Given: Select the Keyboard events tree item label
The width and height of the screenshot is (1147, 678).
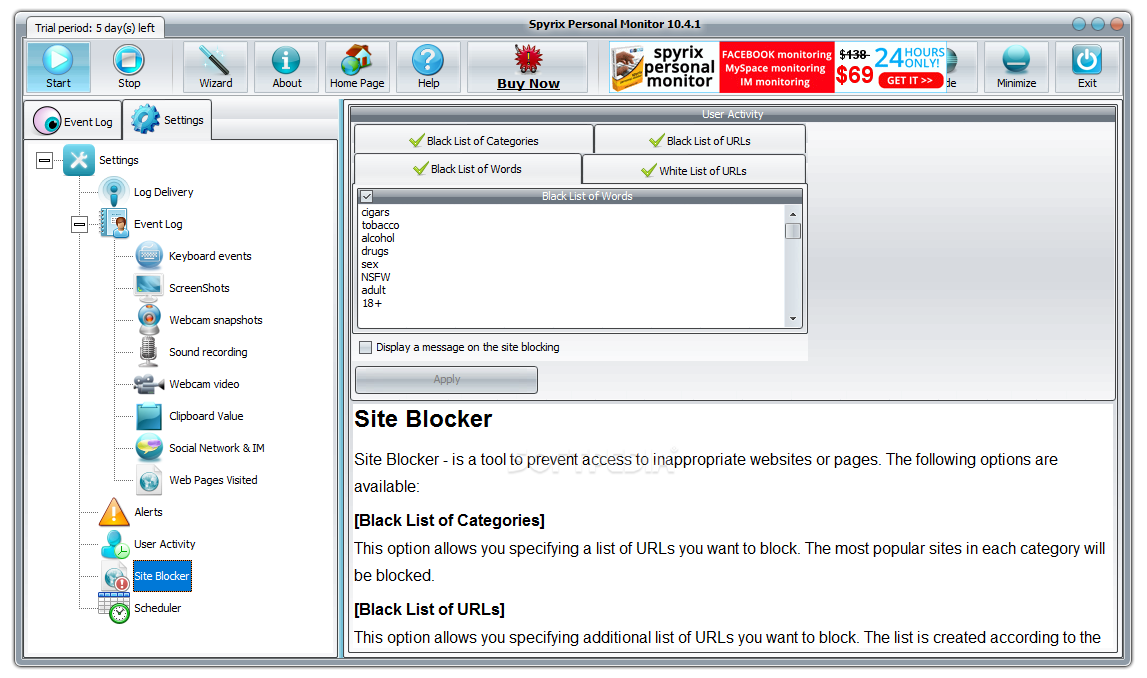Looking at the screenshot, I should [x=210, y=256].
